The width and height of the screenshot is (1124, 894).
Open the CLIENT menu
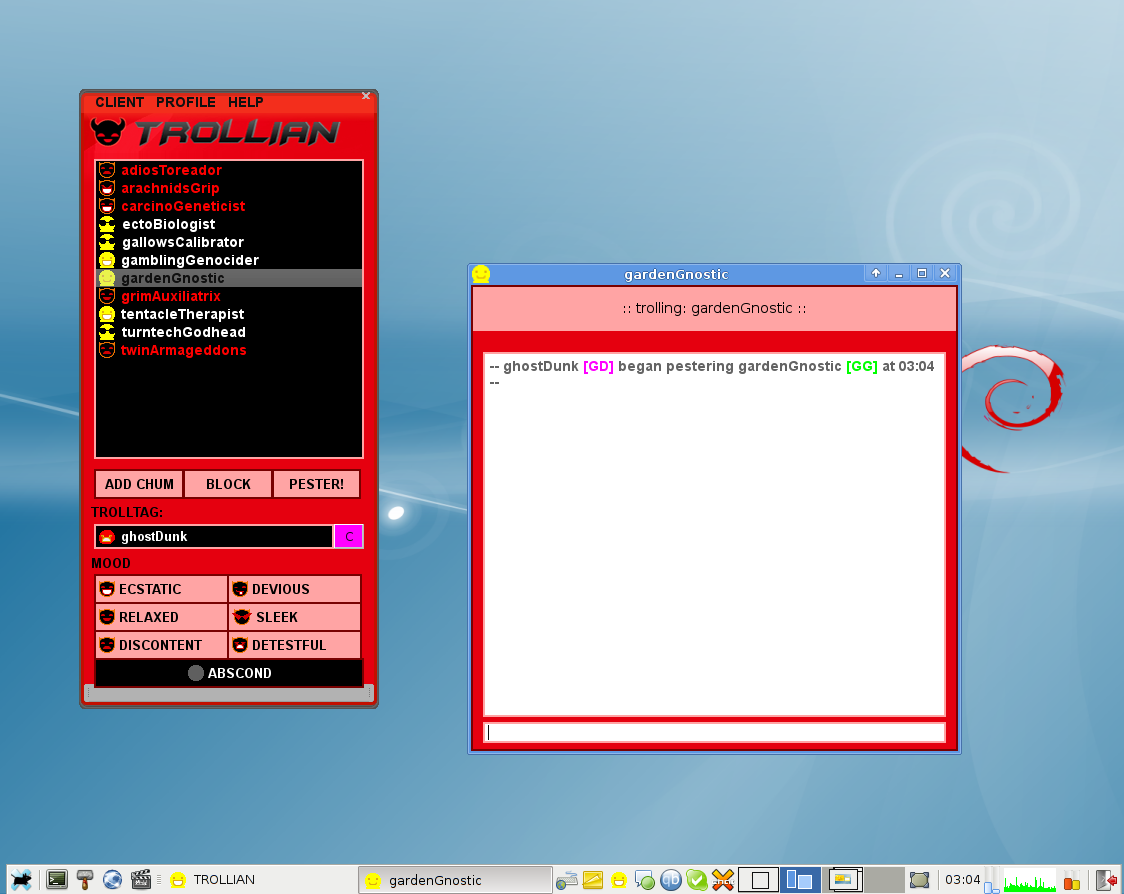(119, 102)
